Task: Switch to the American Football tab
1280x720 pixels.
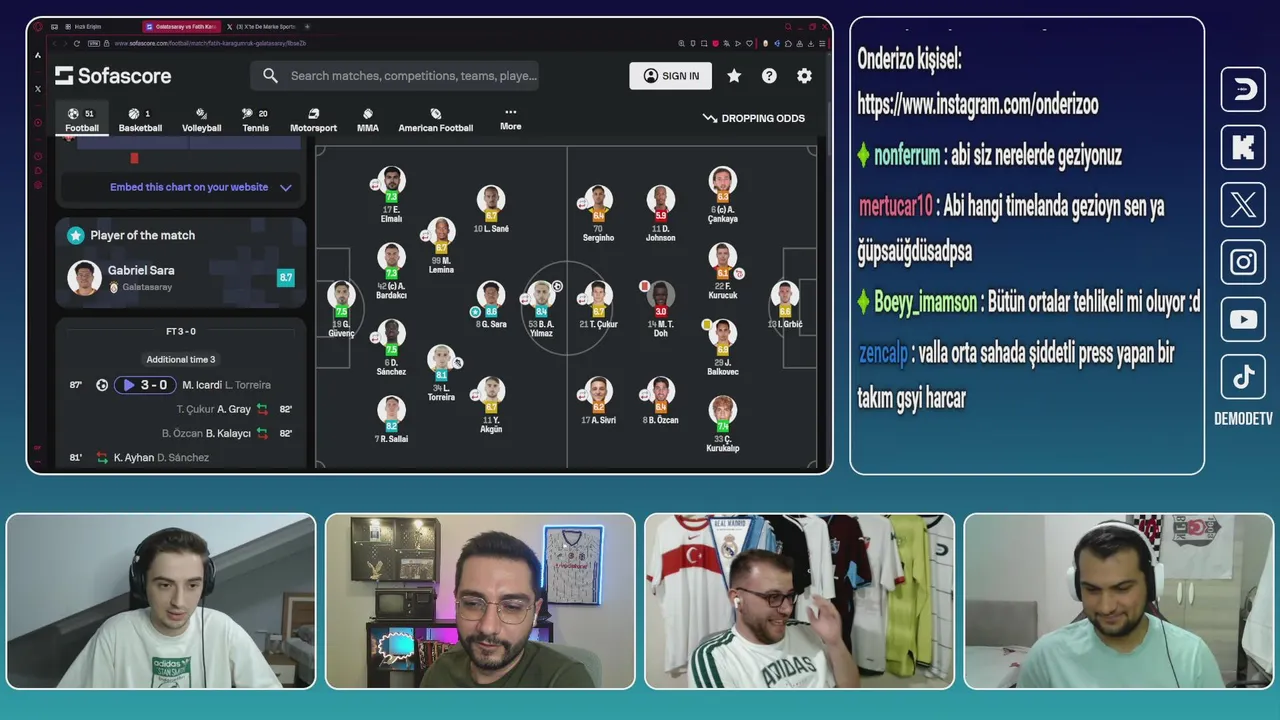Action: [x=436, y=120]
